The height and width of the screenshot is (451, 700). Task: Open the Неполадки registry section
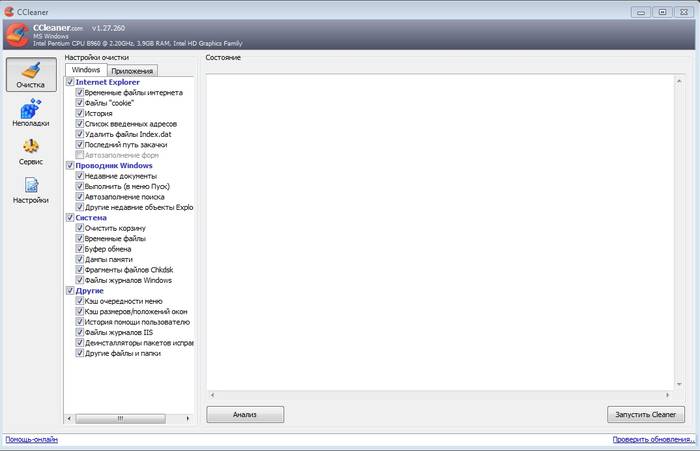pyautogui.click(x=30, y=114)
